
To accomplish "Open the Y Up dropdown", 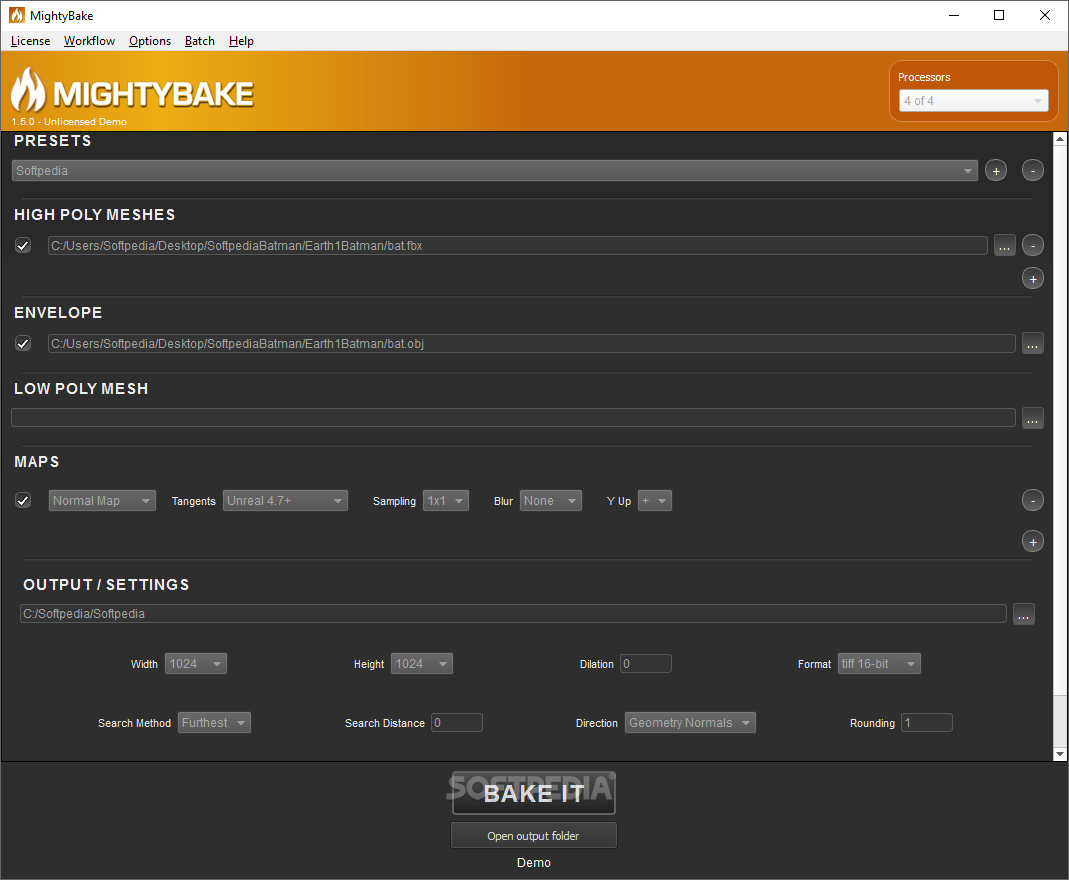I will 654,501.
